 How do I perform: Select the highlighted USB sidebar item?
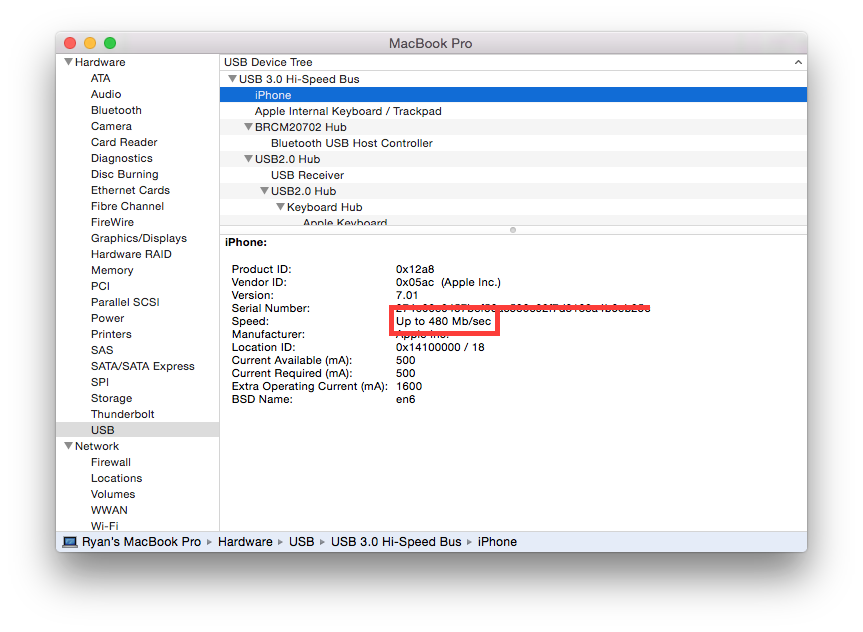[x=138, y=429]
